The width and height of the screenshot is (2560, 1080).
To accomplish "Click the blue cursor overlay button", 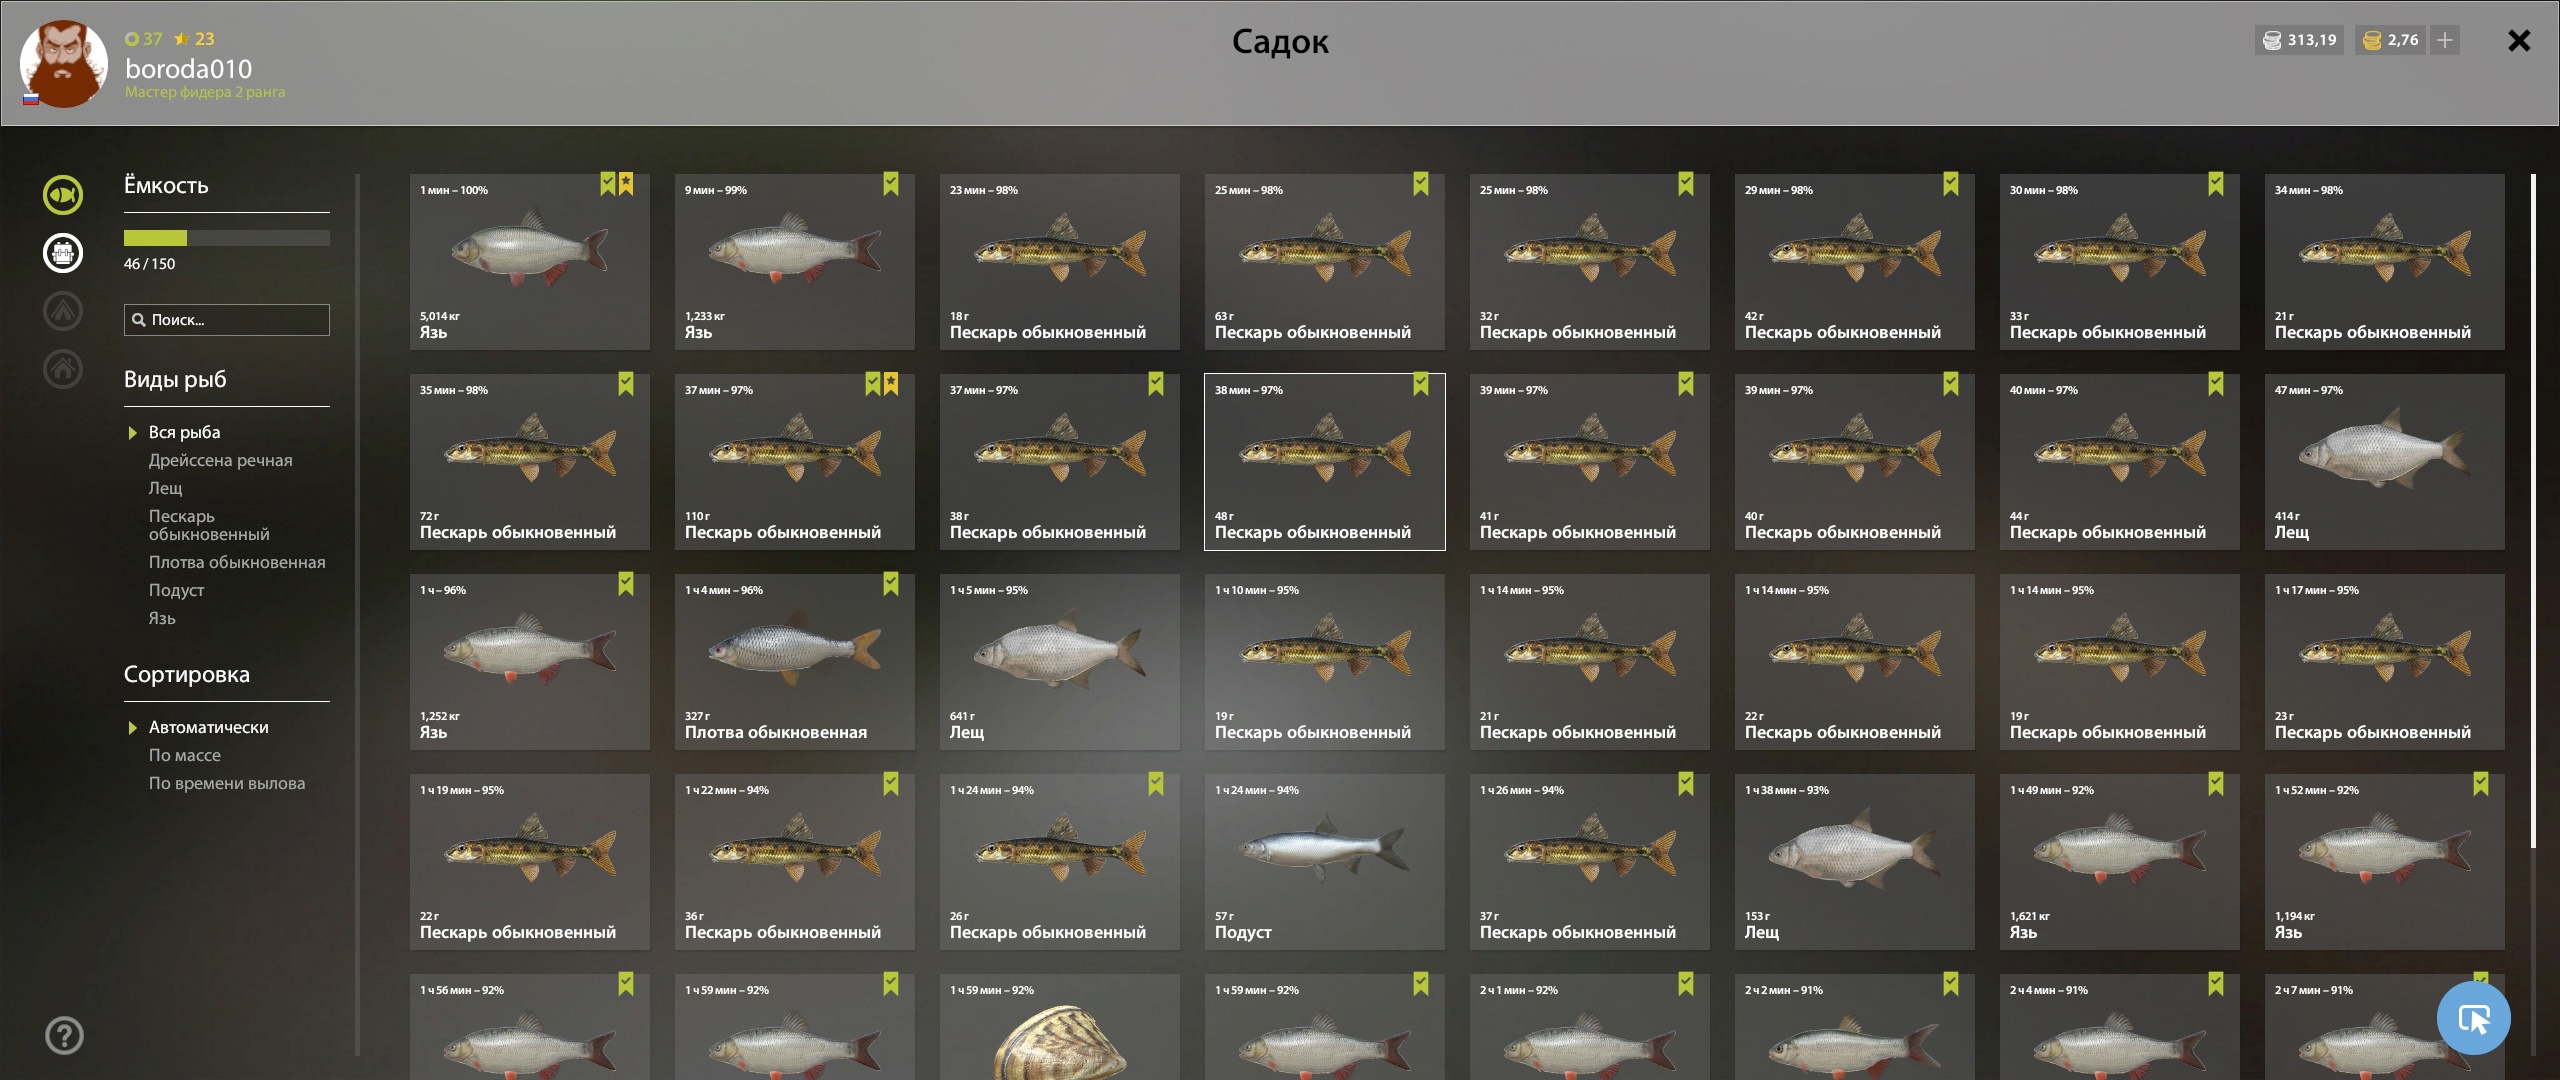I will [2474, 1018].
